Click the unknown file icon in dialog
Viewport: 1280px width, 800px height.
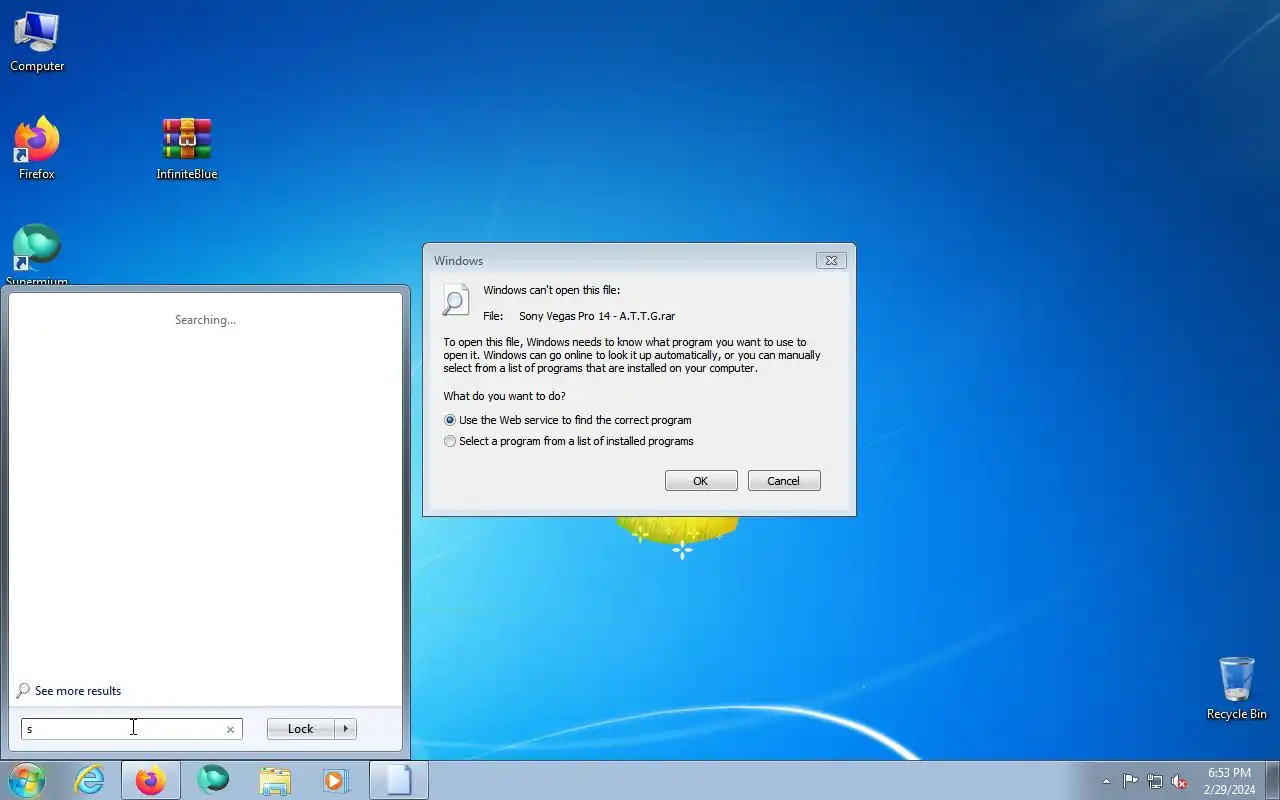coord(456,300)
